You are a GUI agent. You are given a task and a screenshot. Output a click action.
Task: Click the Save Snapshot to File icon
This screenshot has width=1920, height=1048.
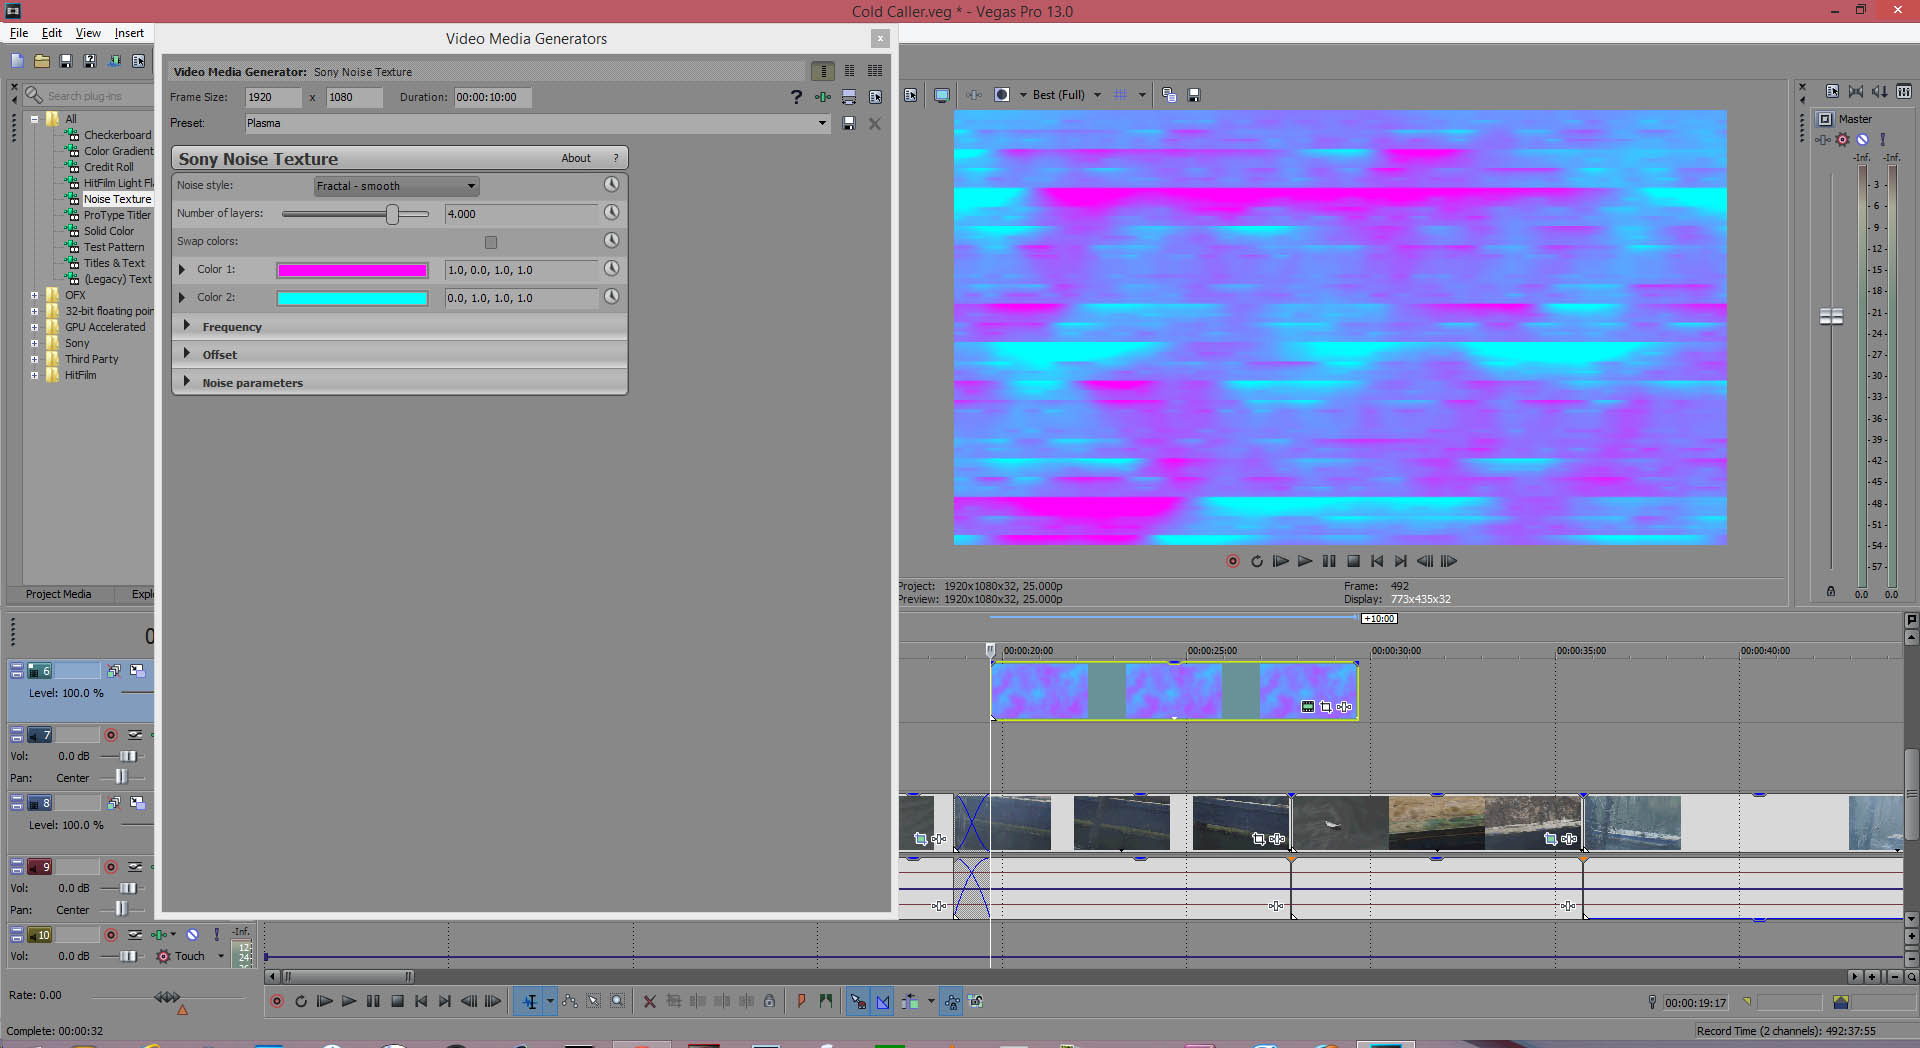click(x=1194, y=95)
